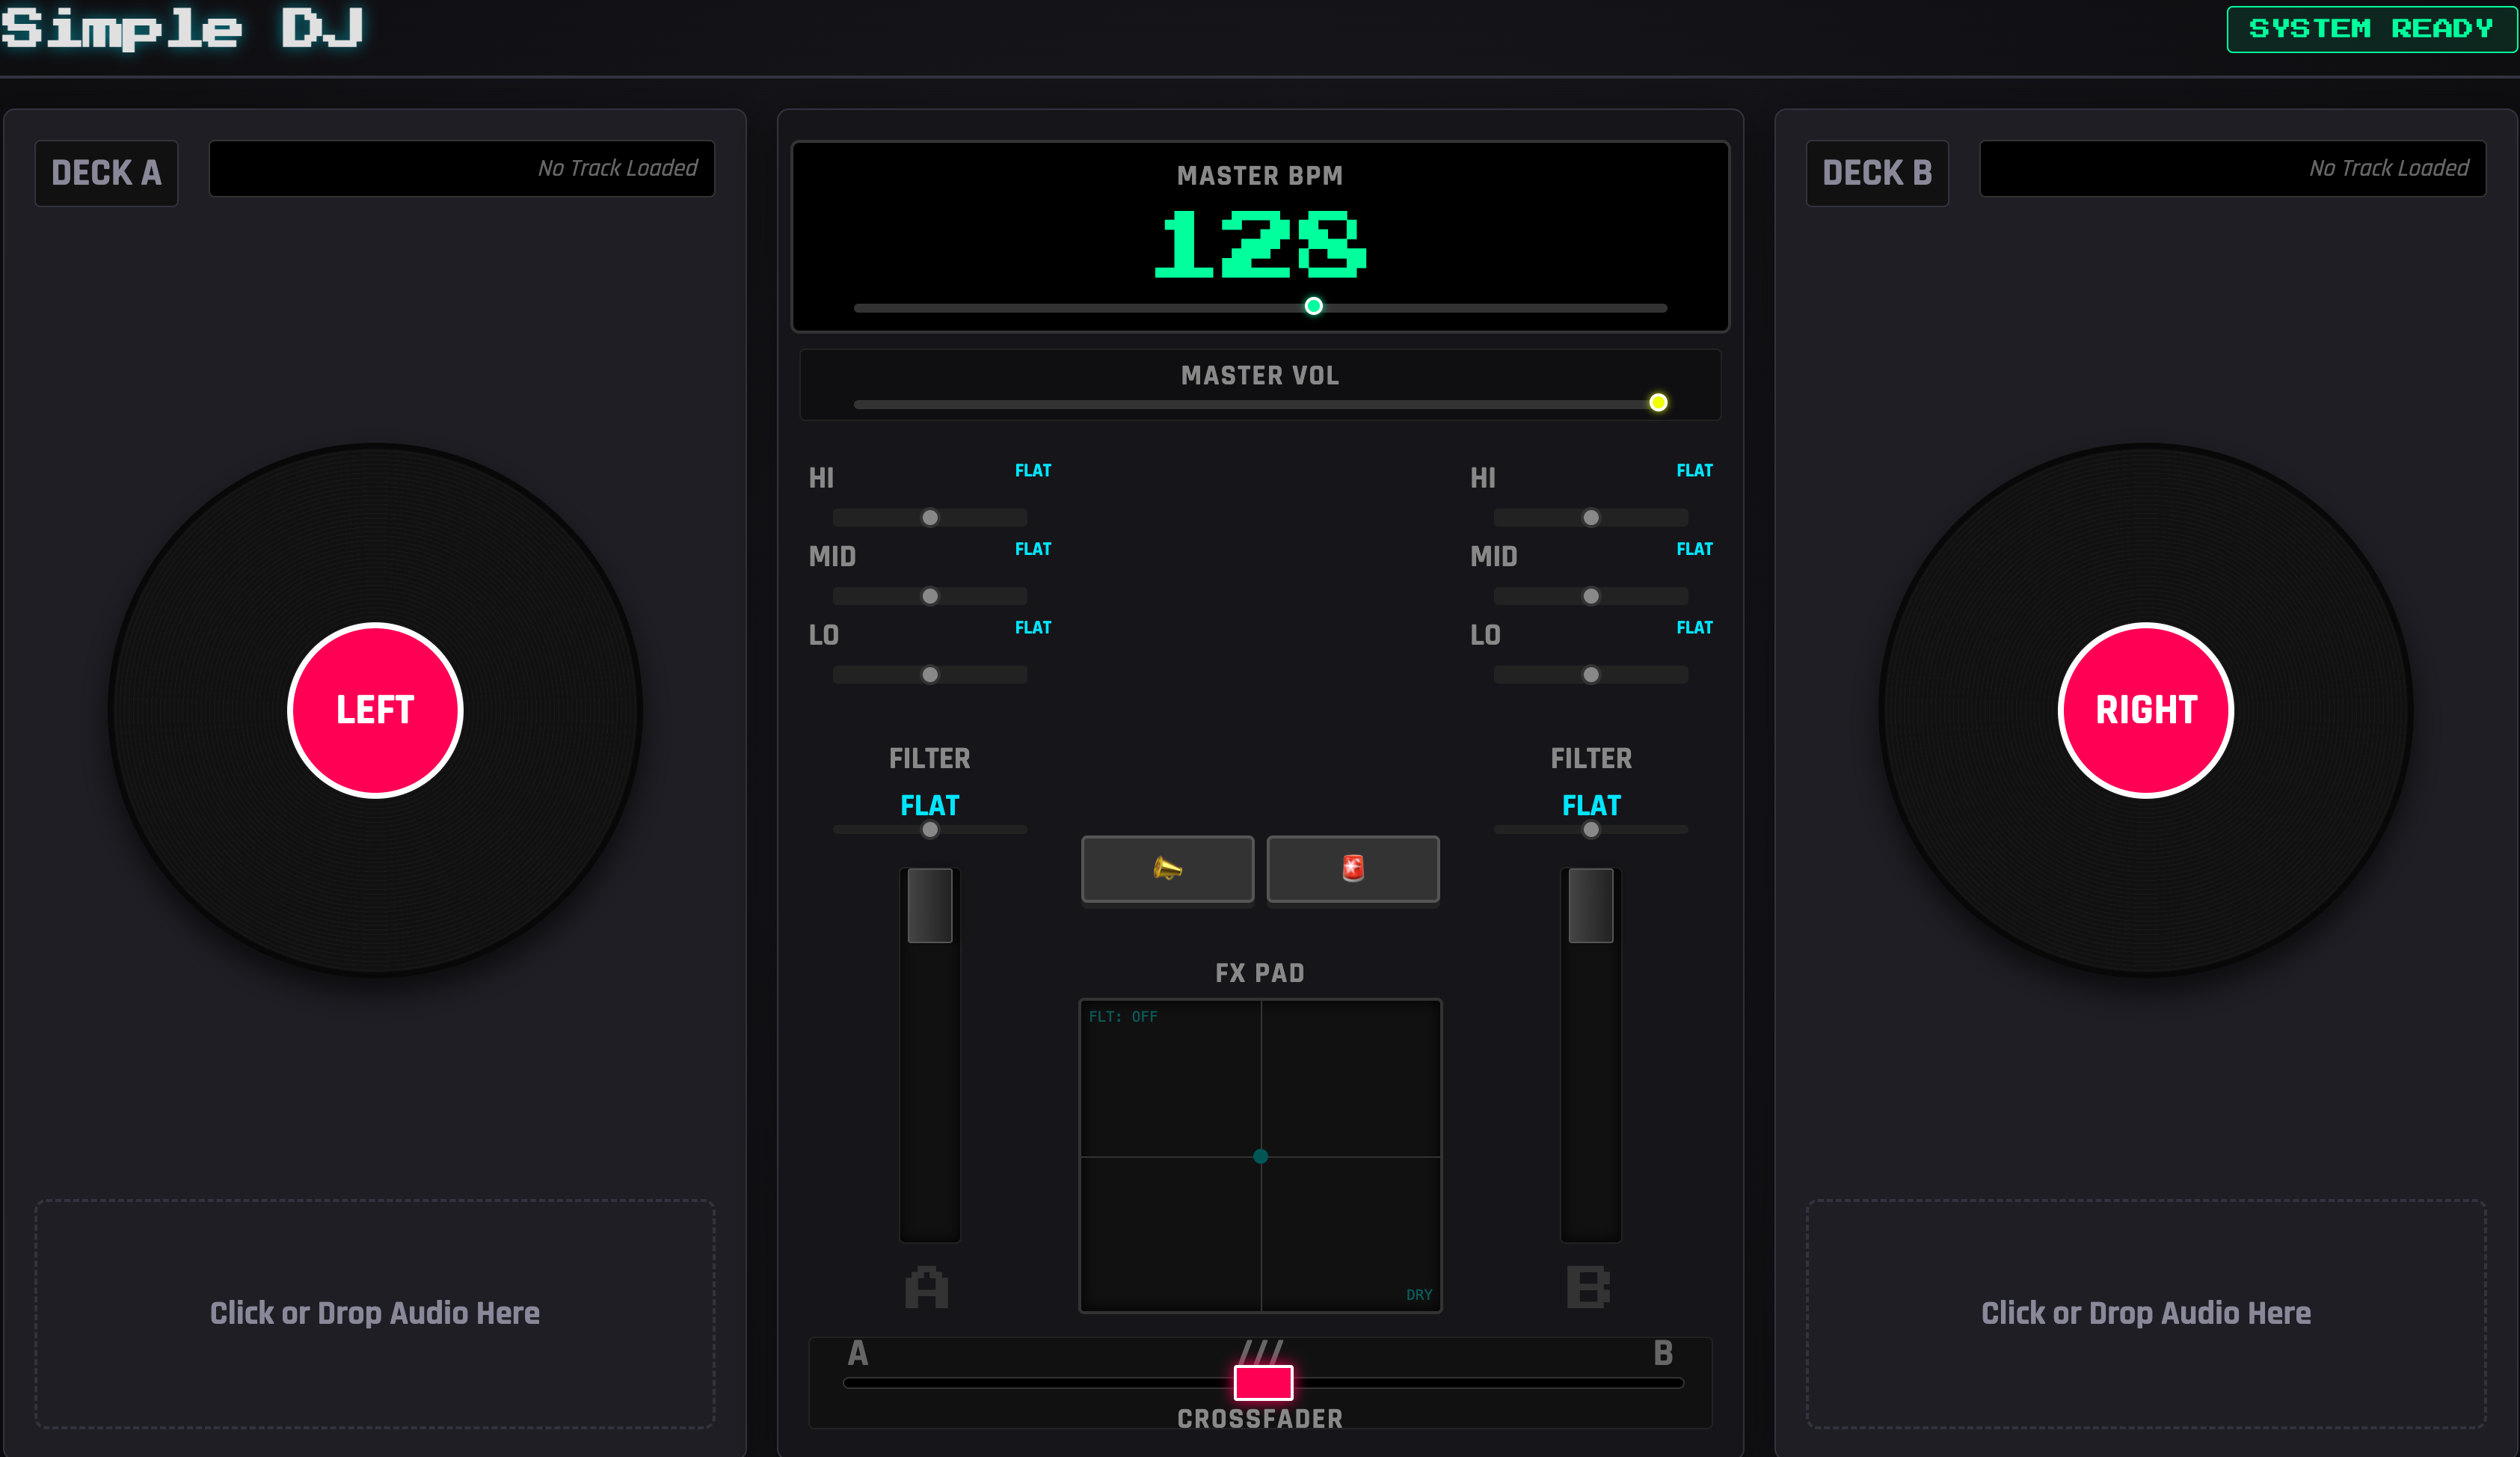Viewport: 2520px width, 1457px height.
Task: Reset Deck B LO EQ using FLAT label
Action: [x=1695, y=627]
